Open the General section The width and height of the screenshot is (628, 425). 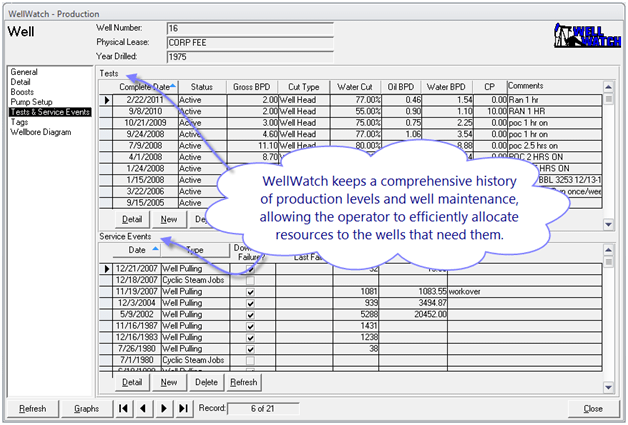pos(24,72)
